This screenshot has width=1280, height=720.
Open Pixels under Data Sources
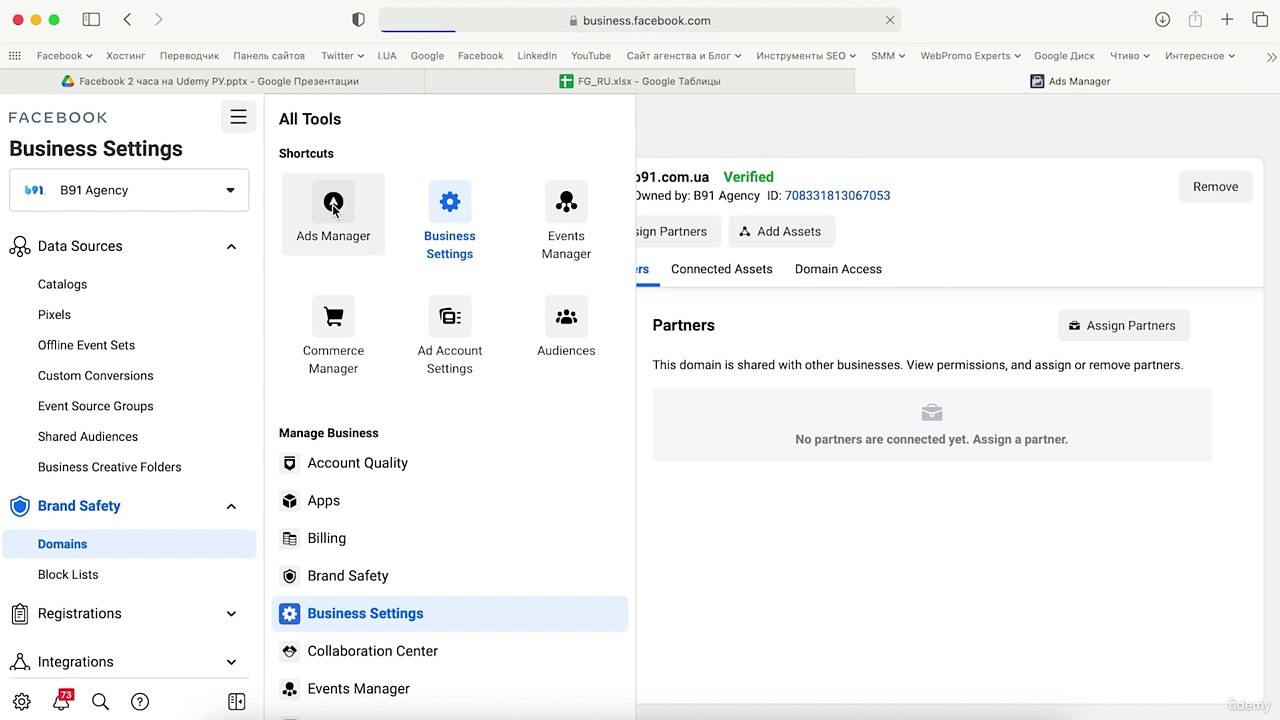(x=54, y=315)
